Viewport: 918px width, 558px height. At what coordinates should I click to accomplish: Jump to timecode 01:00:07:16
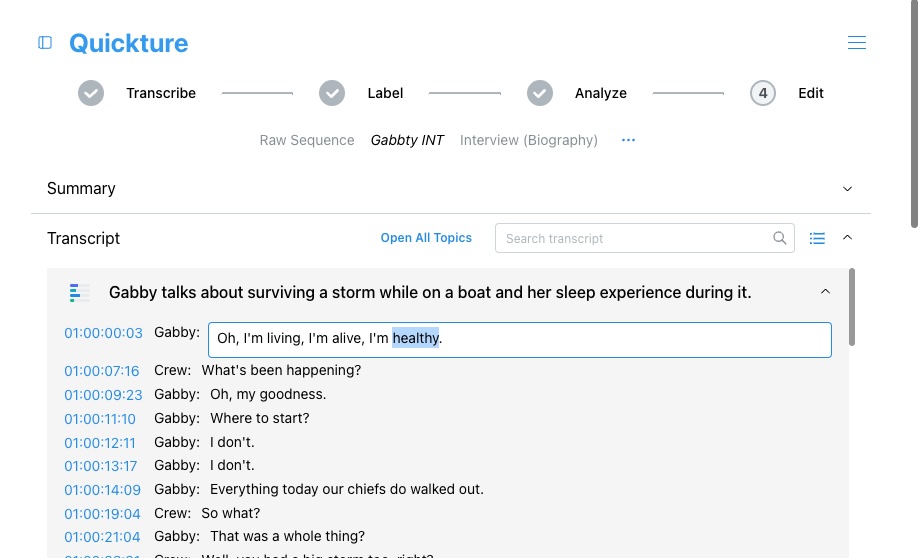coord(102,371)
